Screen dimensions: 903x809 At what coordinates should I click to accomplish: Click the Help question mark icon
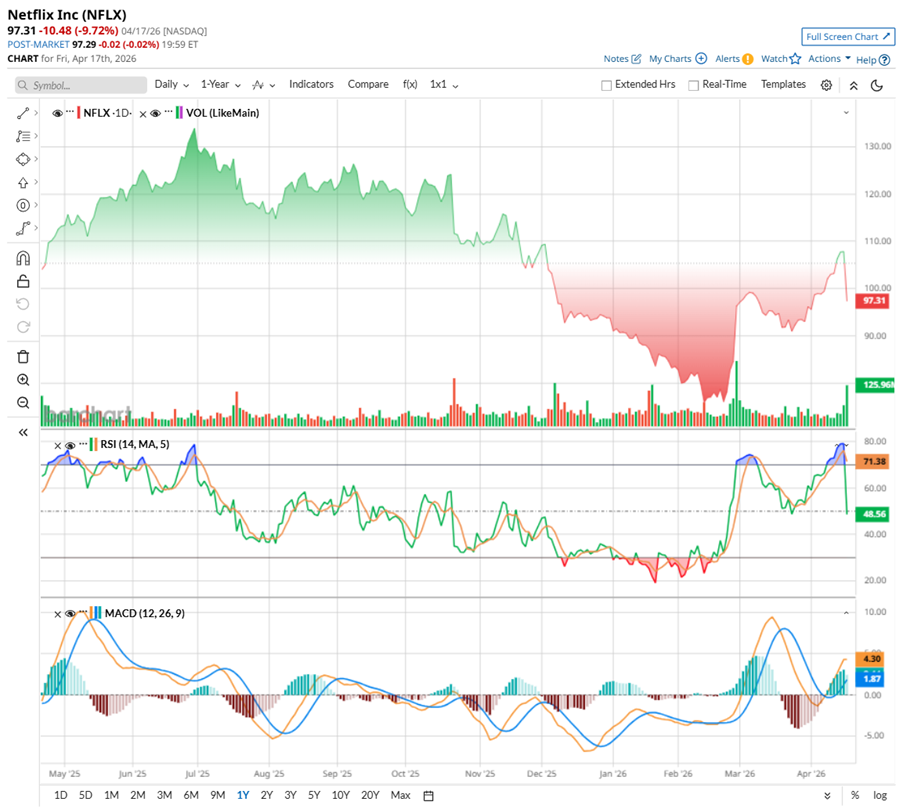point(885,60)
